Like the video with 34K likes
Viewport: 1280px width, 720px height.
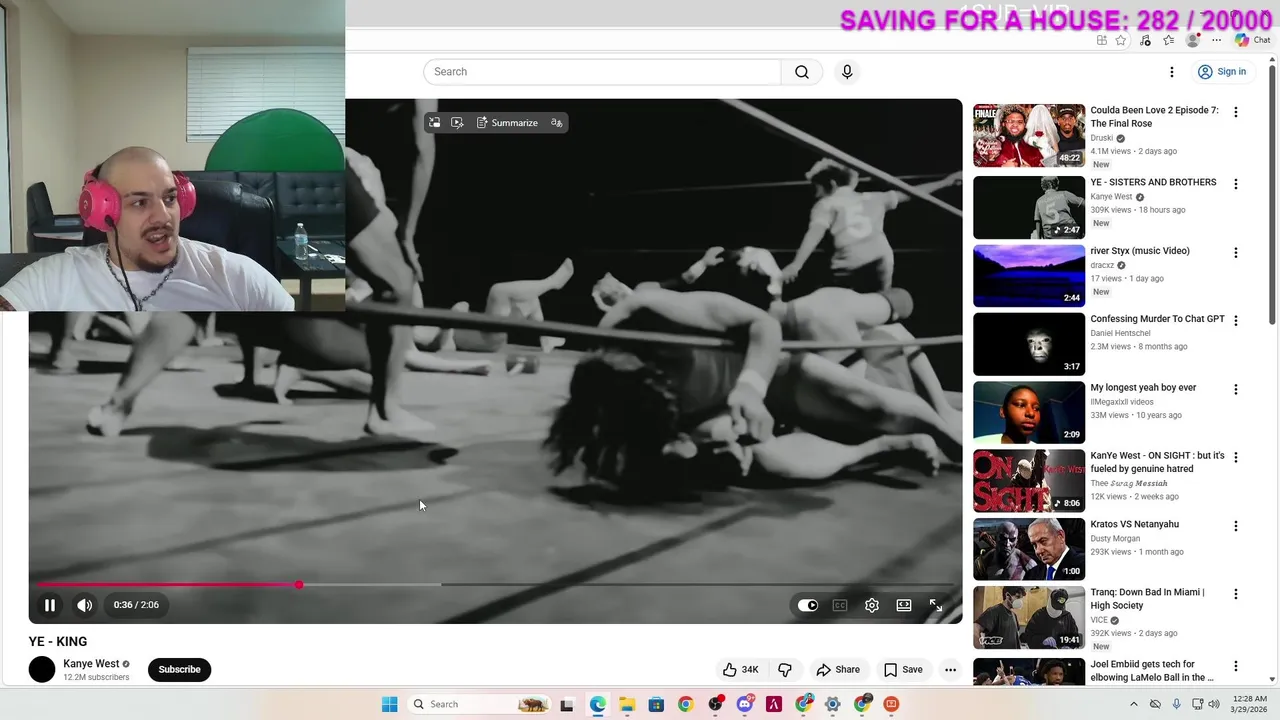[x=741, y=669]
